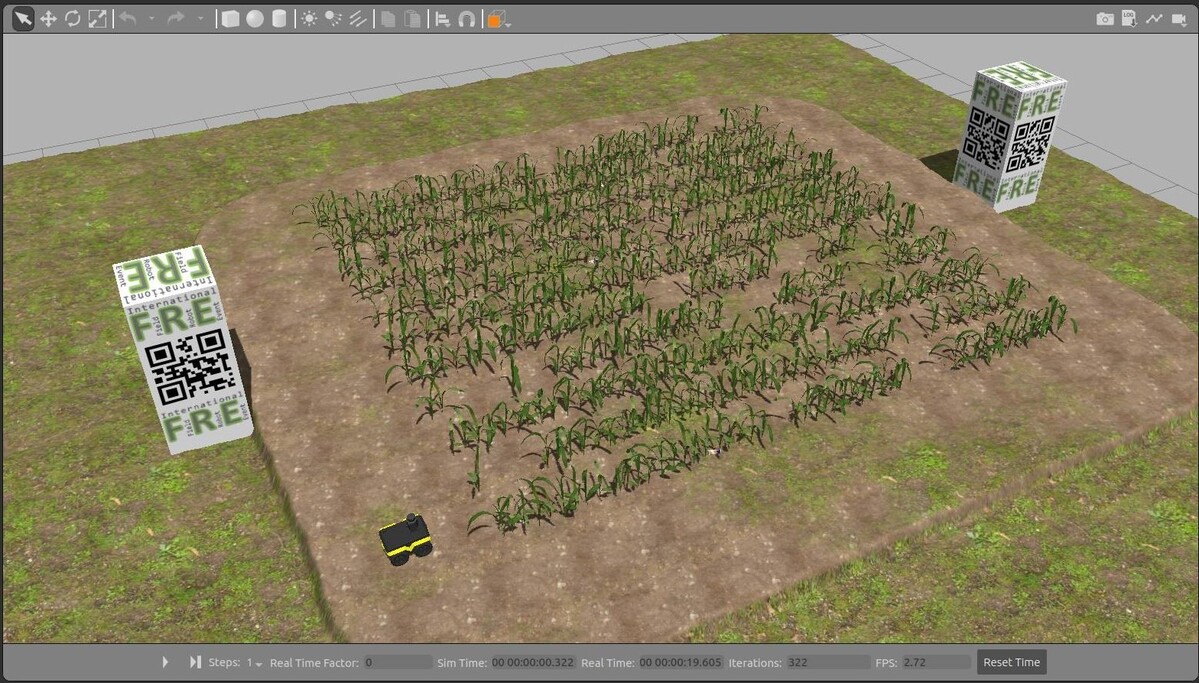The image size is (1199, 683).
Task: Toggle the snap magnet tool
Action: tap(466, 19)
